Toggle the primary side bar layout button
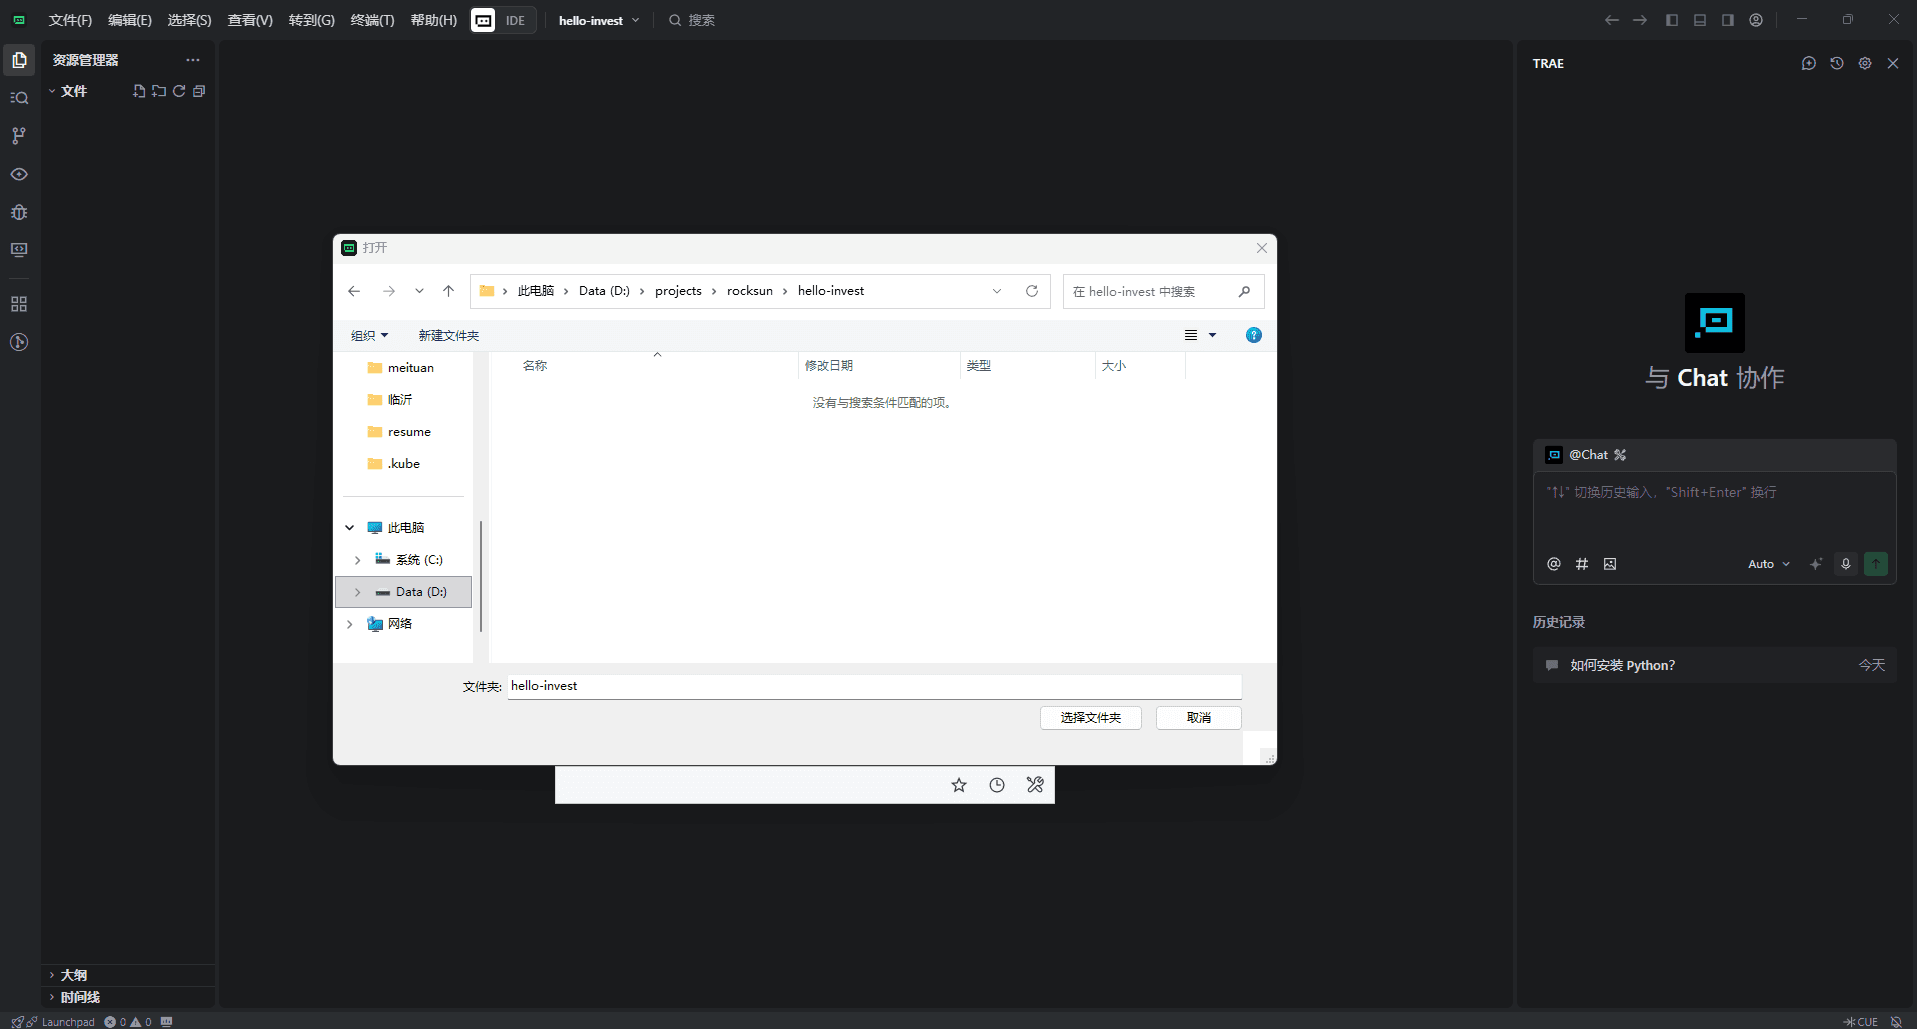Image resolution: width=1917 pixels, height=1029 pixels. click(x=1671, y=20)
